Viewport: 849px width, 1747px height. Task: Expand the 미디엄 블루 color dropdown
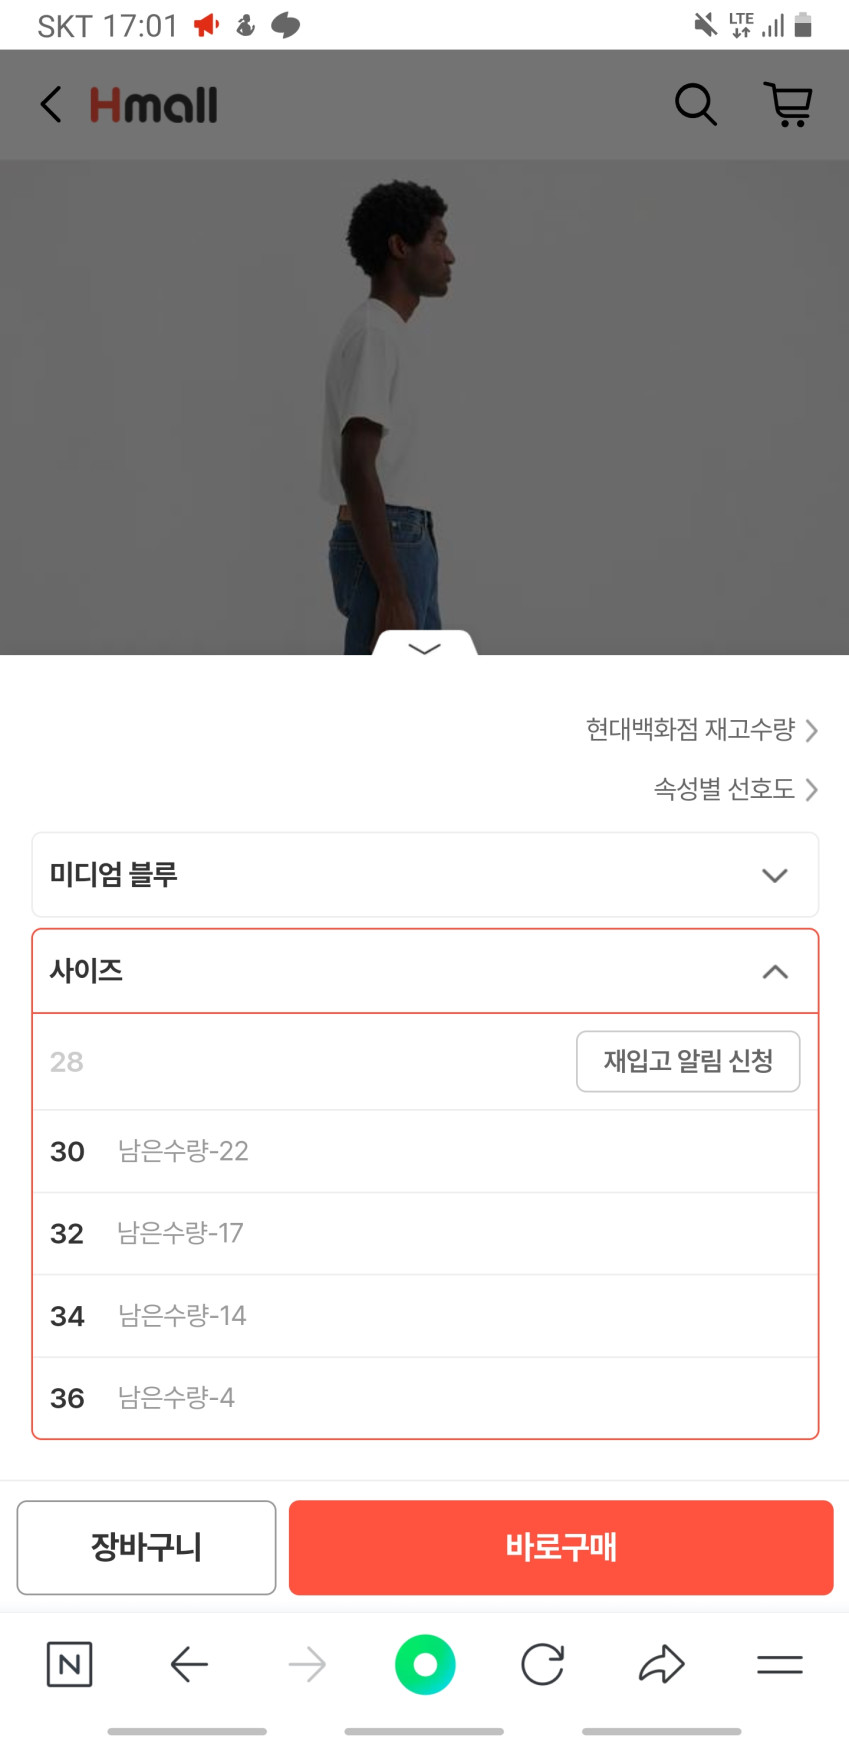click(425, 875)
